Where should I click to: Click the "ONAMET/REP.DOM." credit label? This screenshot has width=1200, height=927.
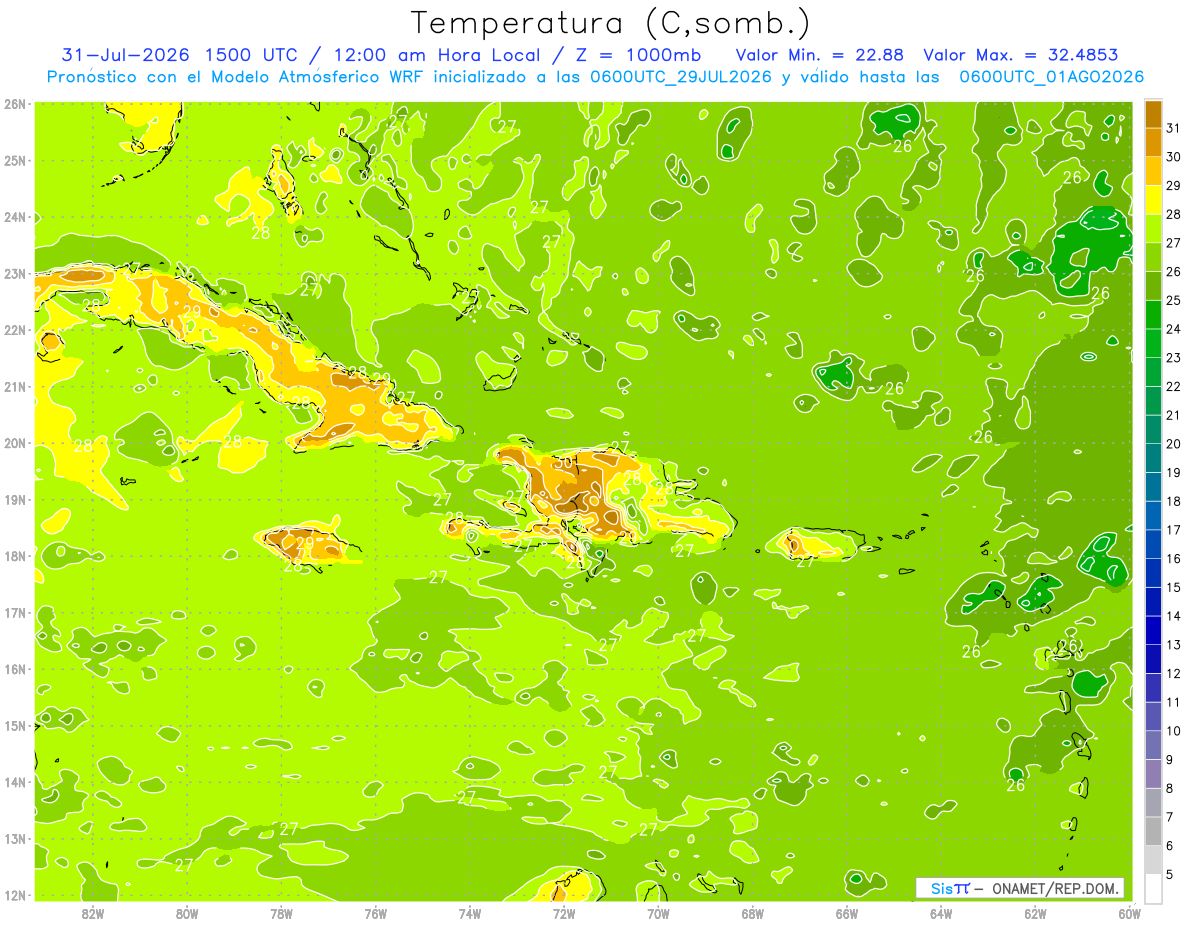1056,888
